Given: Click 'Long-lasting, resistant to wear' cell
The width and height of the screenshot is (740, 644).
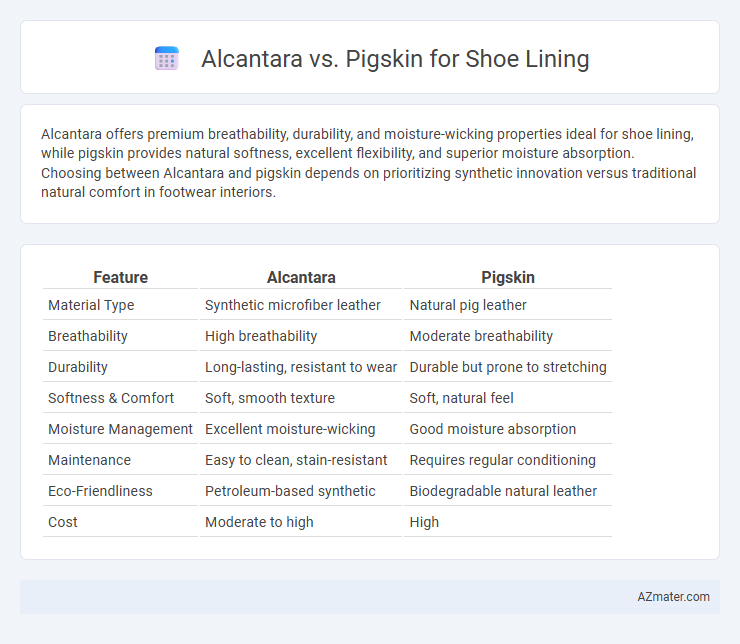Looking at the screenshot, I should (x=301, y=367).
